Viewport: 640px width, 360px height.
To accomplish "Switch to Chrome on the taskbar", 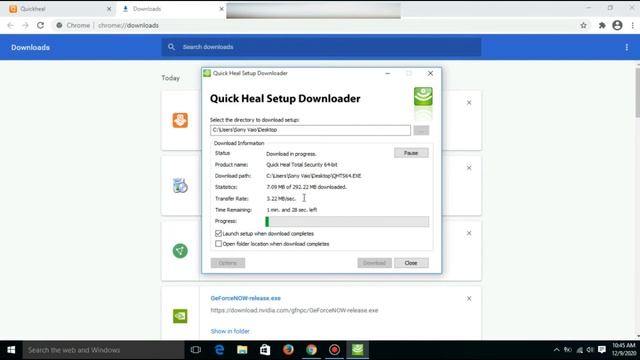I will coord(311,350).
